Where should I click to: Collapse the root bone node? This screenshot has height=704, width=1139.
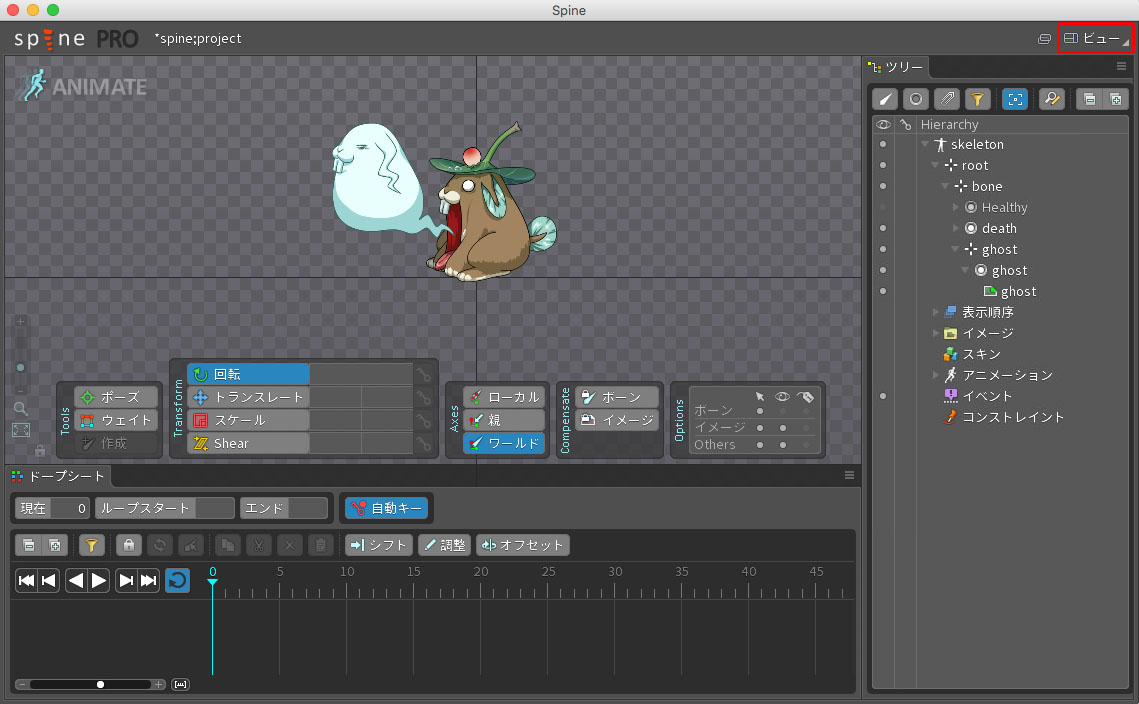coord(936,166)
